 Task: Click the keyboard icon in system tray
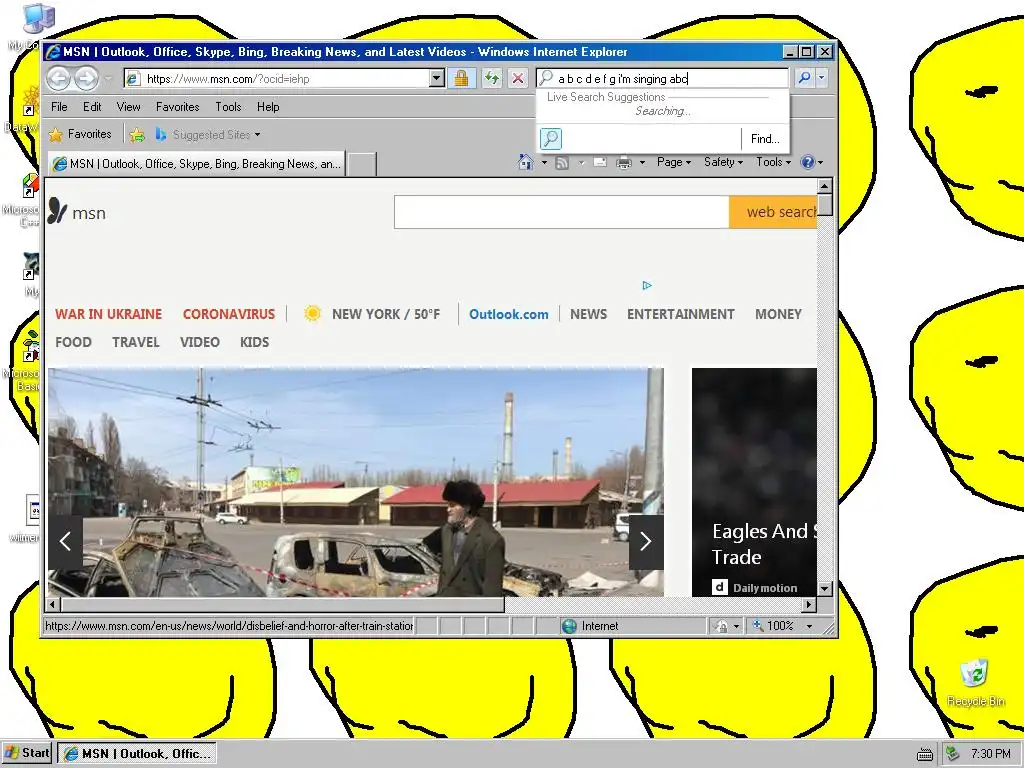pyautogui.click(x=925, y=754)
